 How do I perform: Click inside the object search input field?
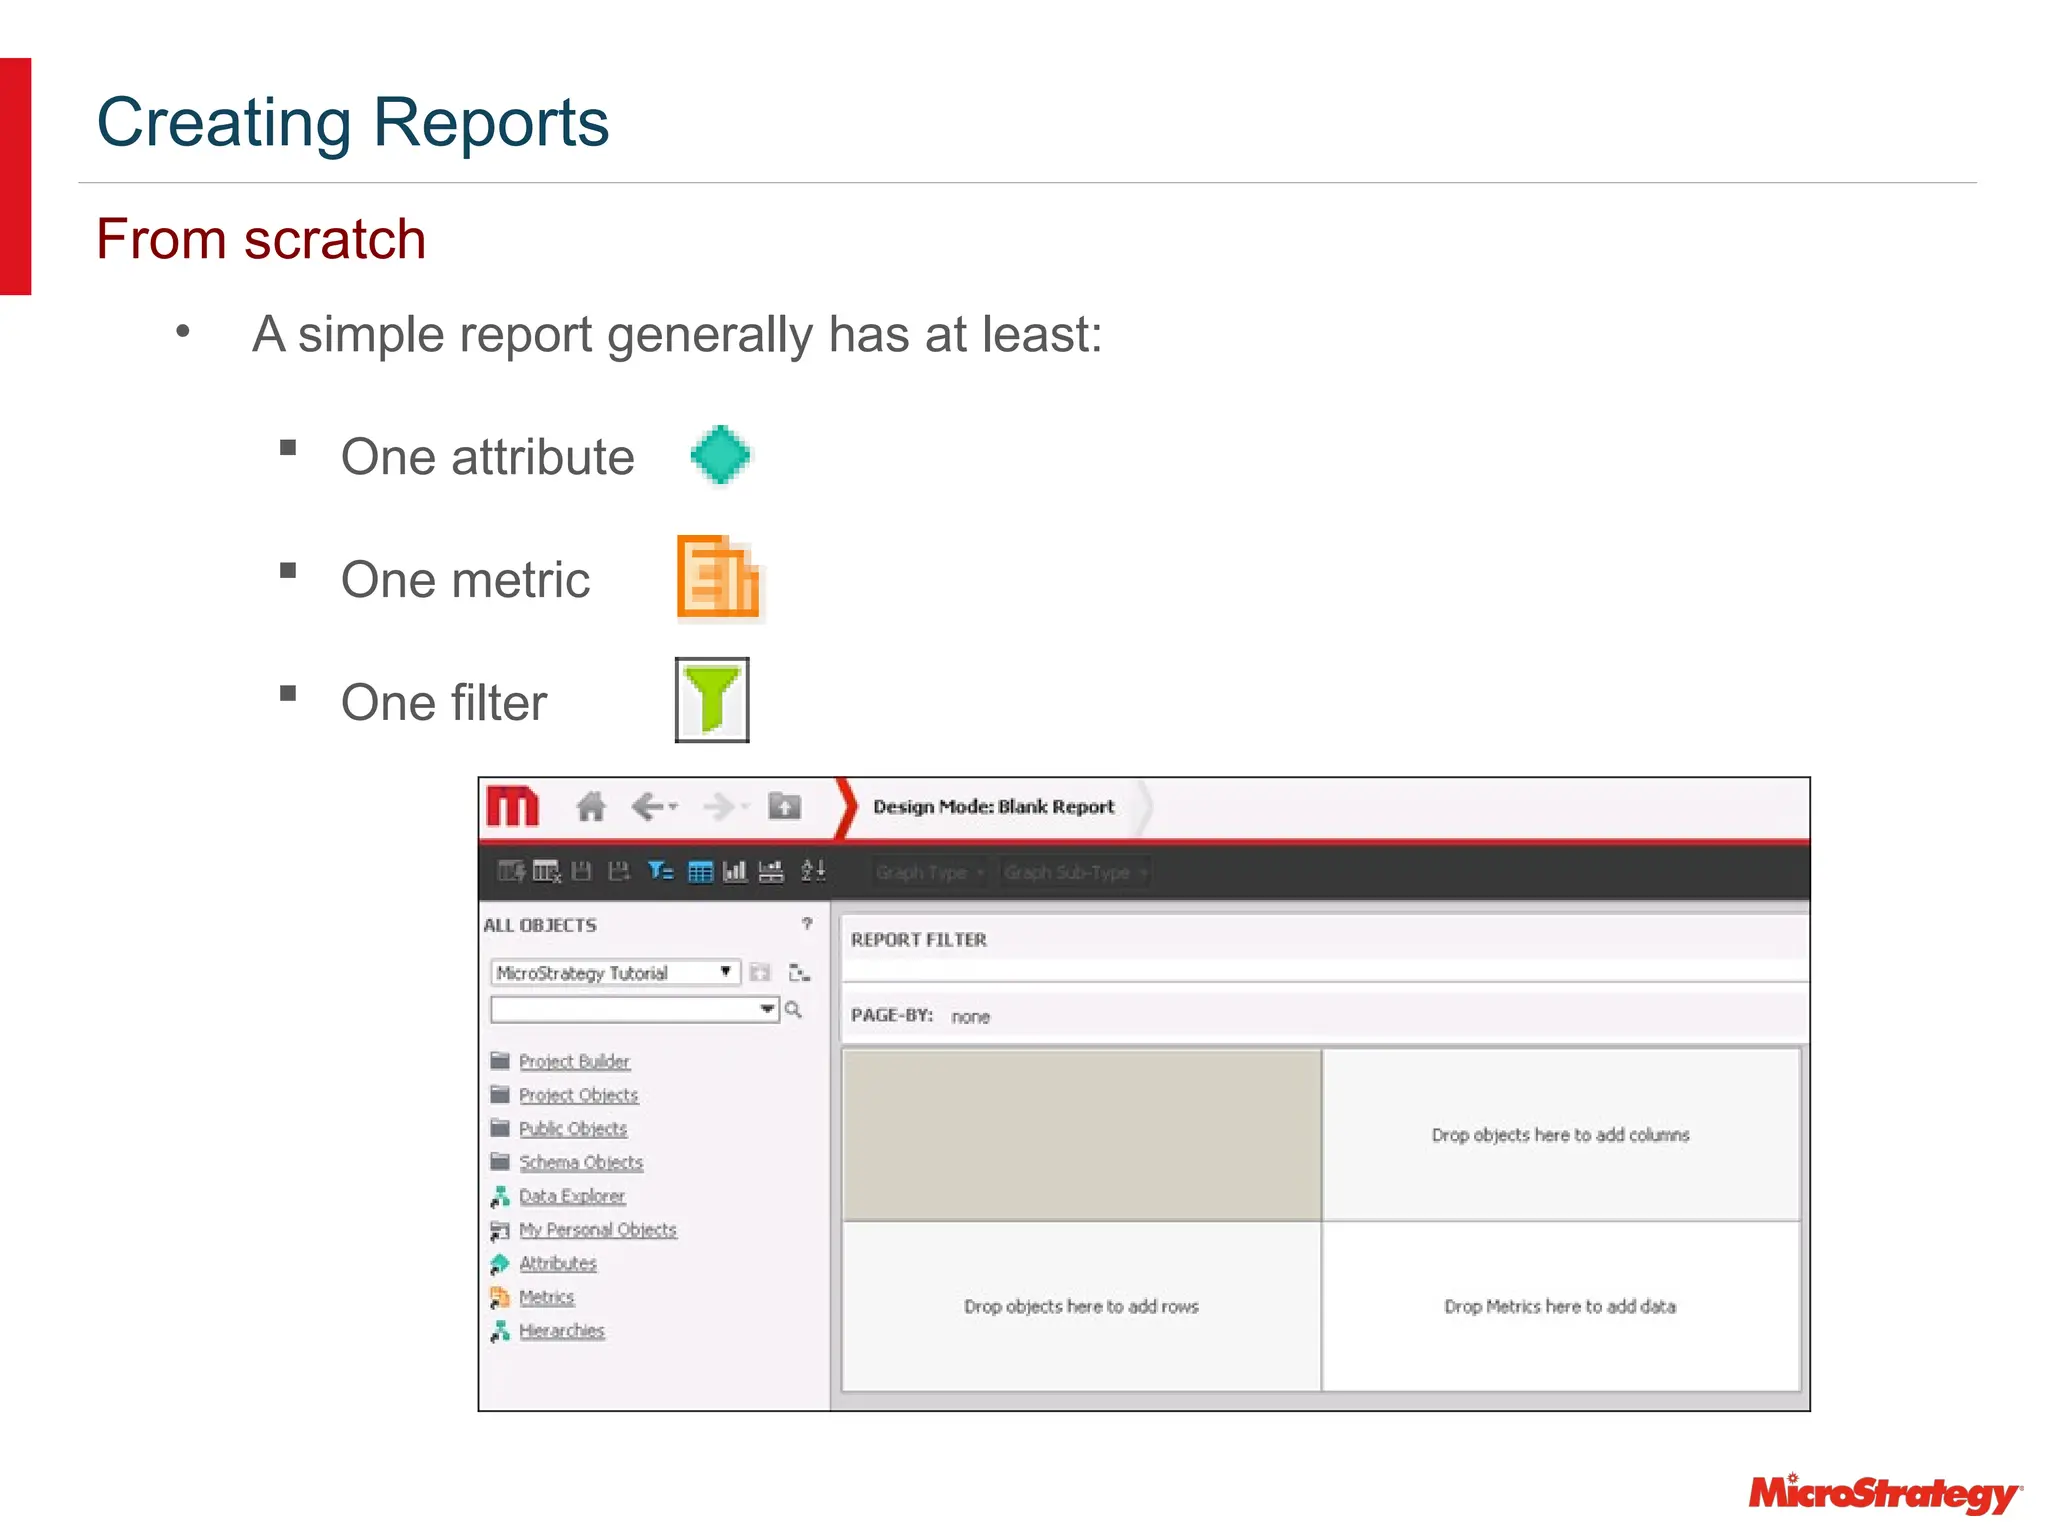pyautogui.click(x=625, y=1009)
